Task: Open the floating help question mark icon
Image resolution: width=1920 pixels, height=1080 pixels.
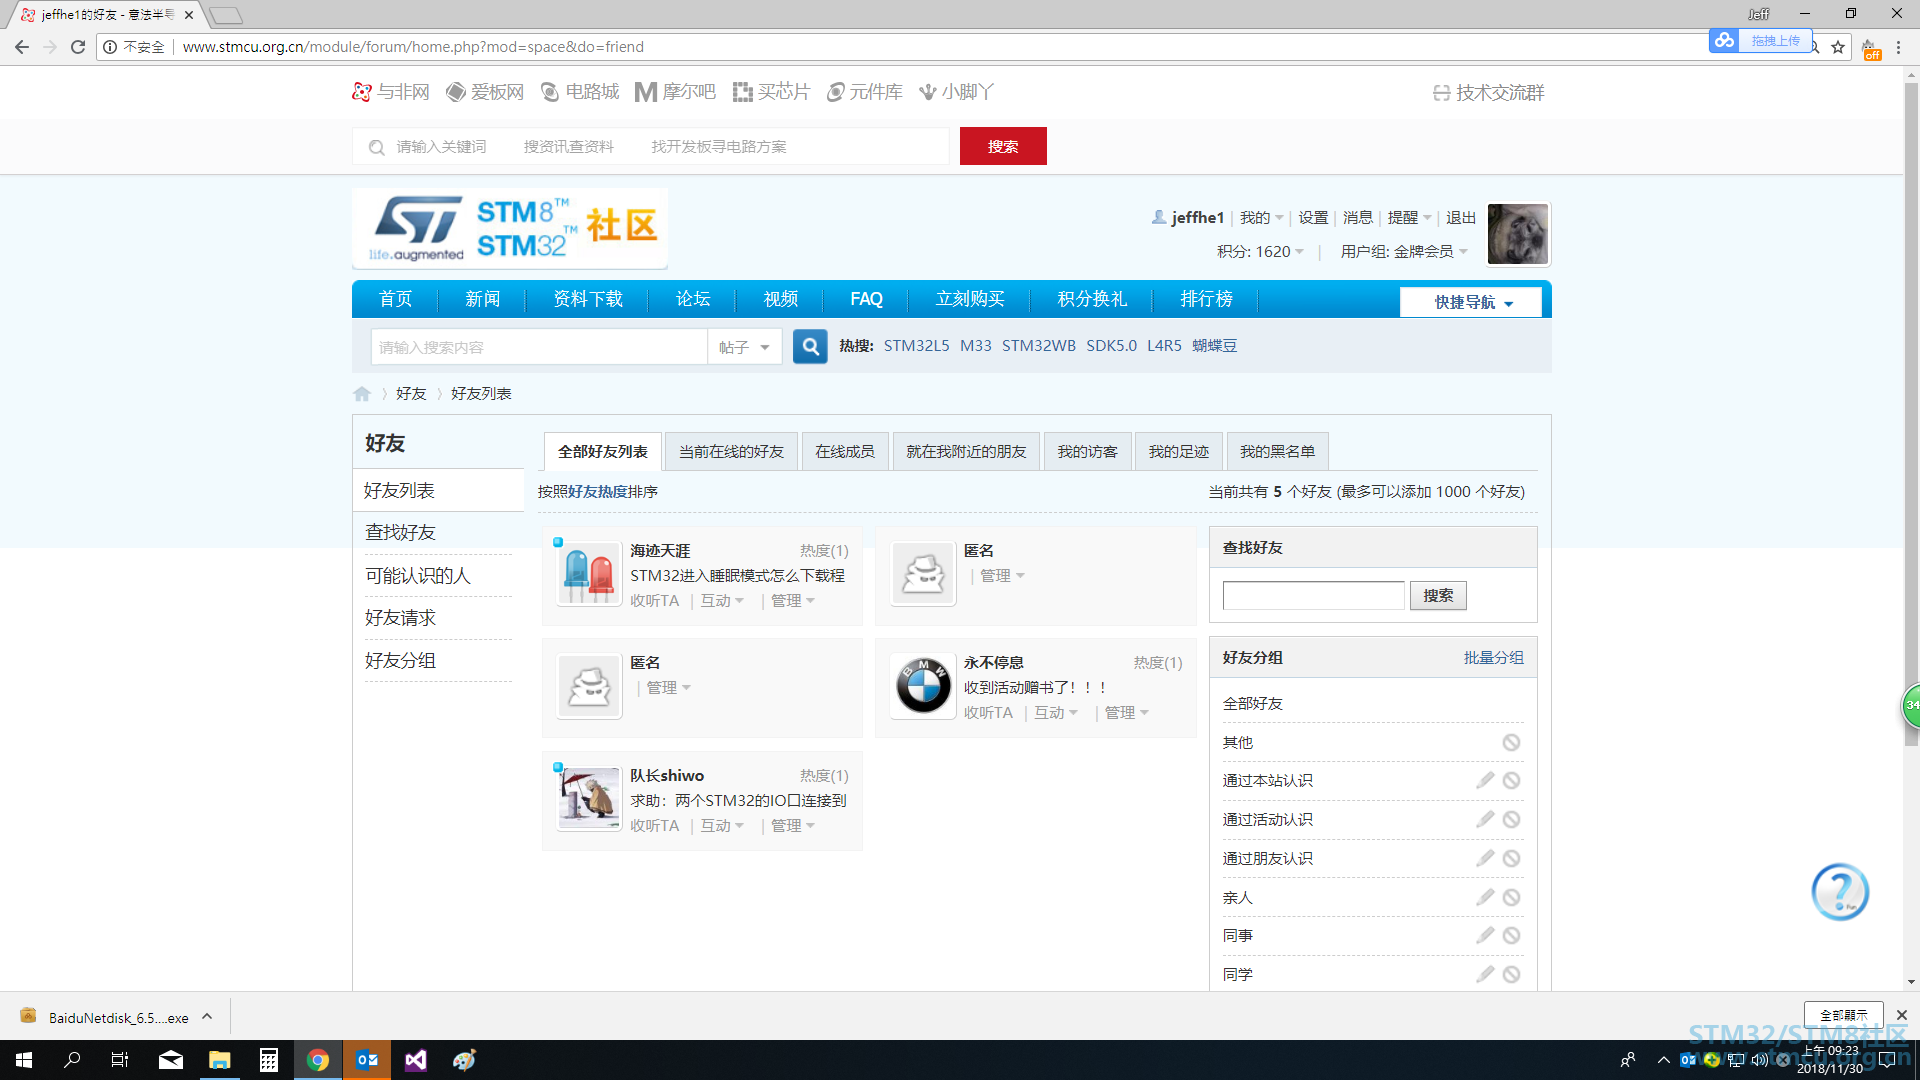Action: click(1840, 891)
